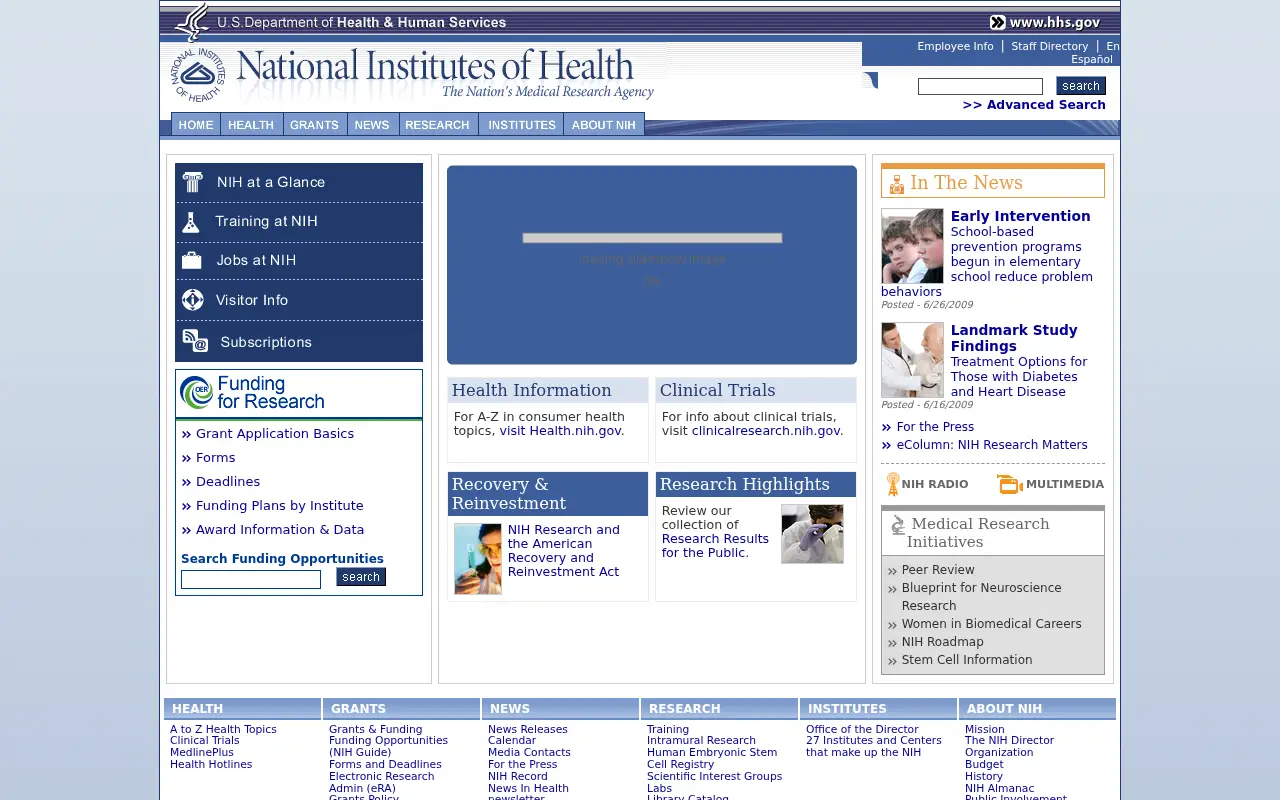The height and width of the screenshot is (800, 1280).
Task: Click the Training at NIH flask icon
Action: [x=191, y=222]
